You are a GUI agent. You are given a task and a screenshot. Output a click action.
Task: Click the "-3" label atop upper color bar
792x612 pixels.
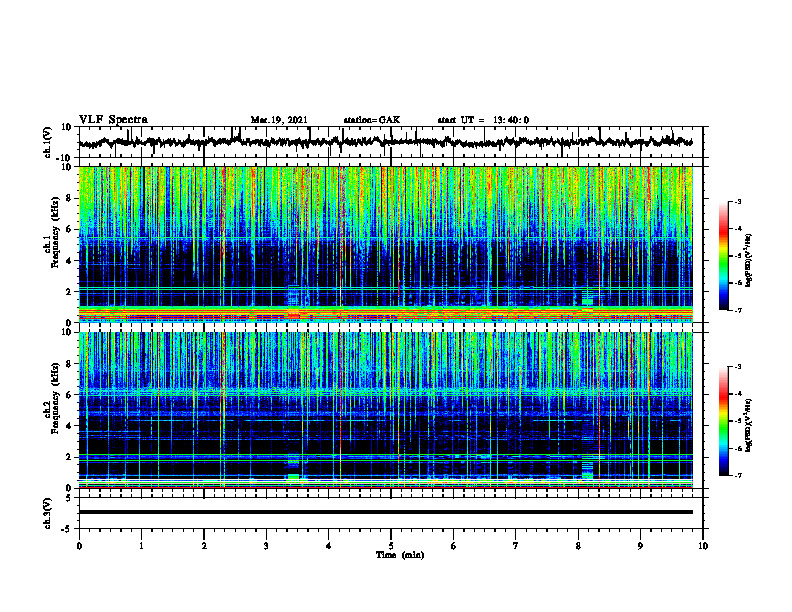(x=737, y=202)
